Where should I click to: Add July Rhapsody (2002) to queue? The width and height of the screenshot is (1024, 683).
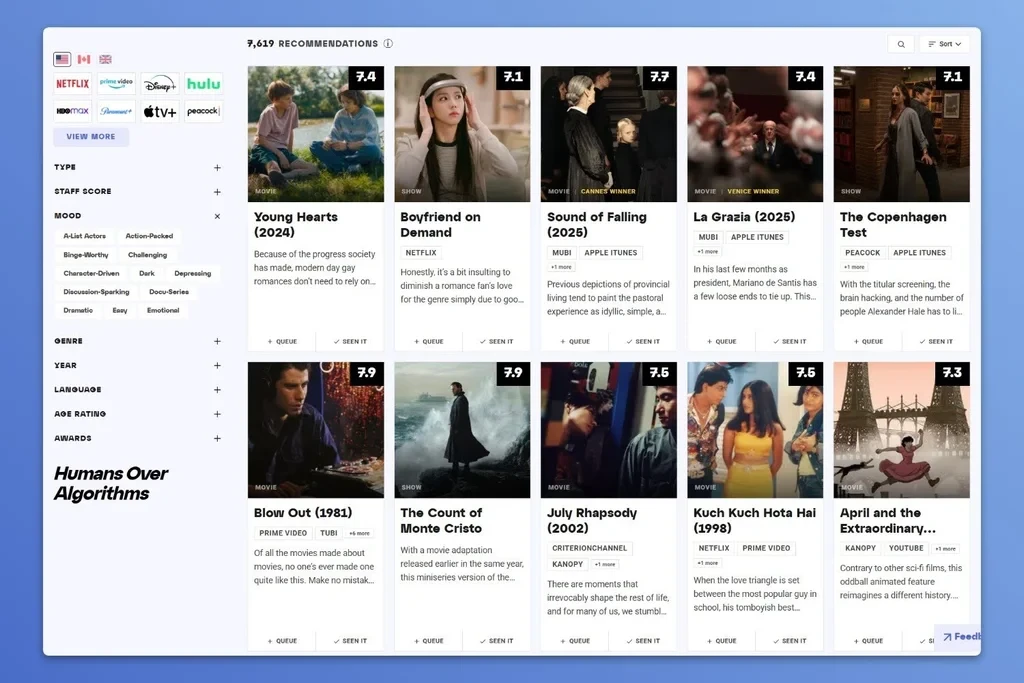[x=575, y=641]
